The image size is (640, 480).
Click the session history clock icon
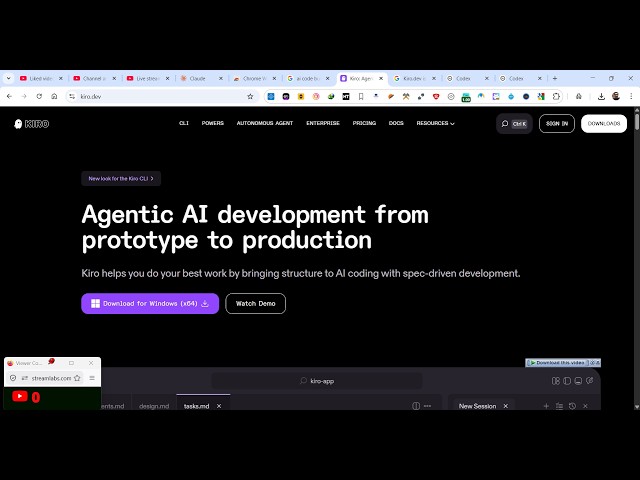[572, 406]
